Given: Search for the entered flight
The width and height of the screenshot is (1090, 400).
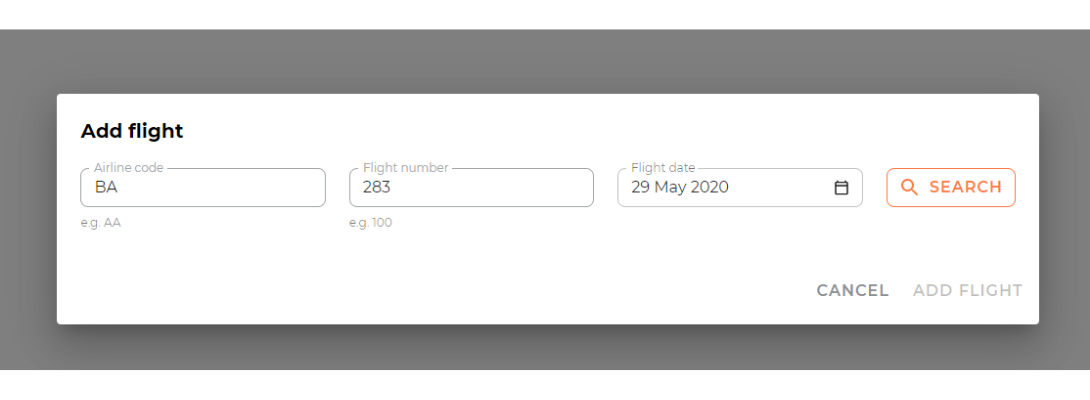Looking at the screenshot, I should click(950, 187).
